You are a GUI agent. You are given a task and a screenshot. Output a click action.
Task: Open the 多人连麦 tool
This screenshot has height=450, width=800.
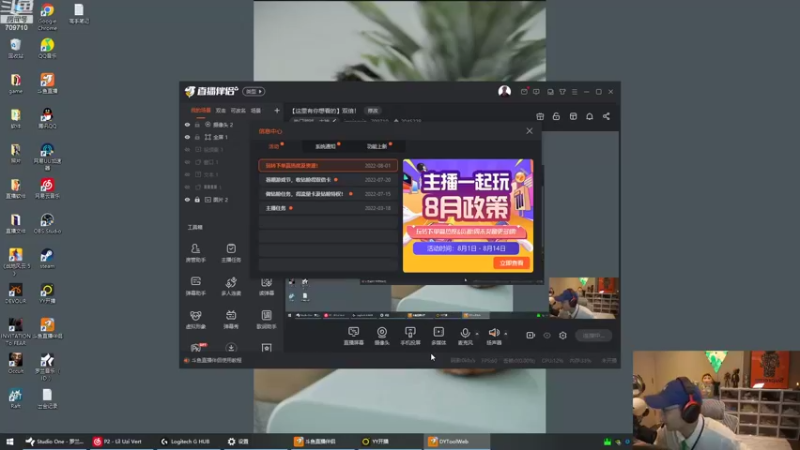231,286
